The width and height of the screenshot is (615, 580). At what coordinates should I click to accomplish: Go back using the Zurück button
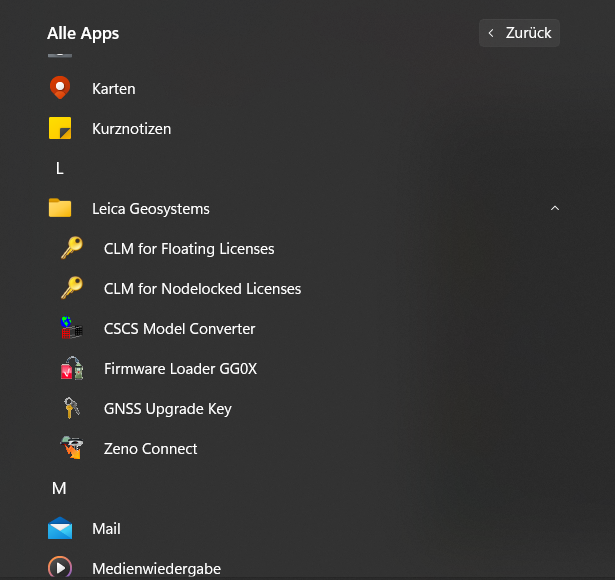click(519, 33)
